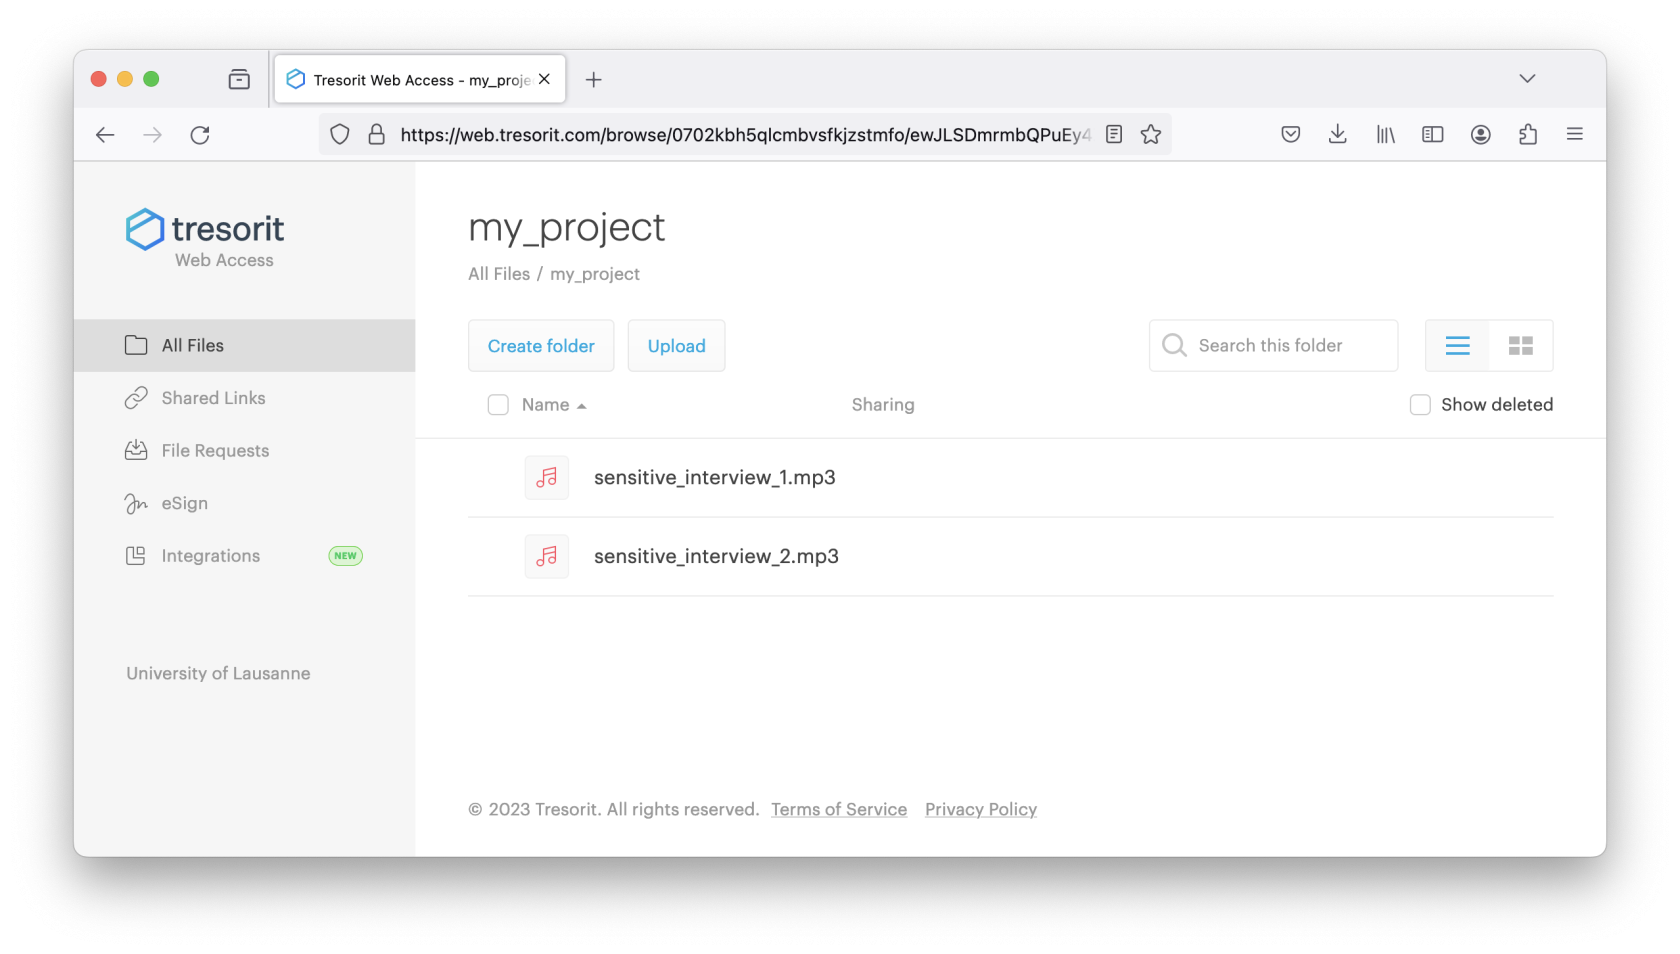
Task: Open Firefox application hamburger menu
Action: coord(1574,135)
